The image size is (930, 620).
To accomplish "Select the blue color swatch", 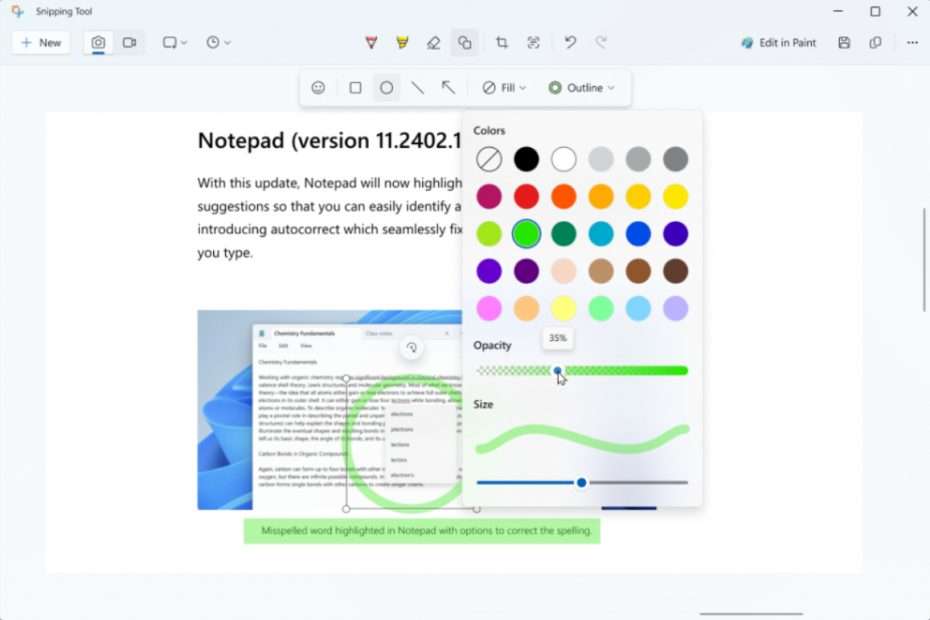I will click(638, 233).
